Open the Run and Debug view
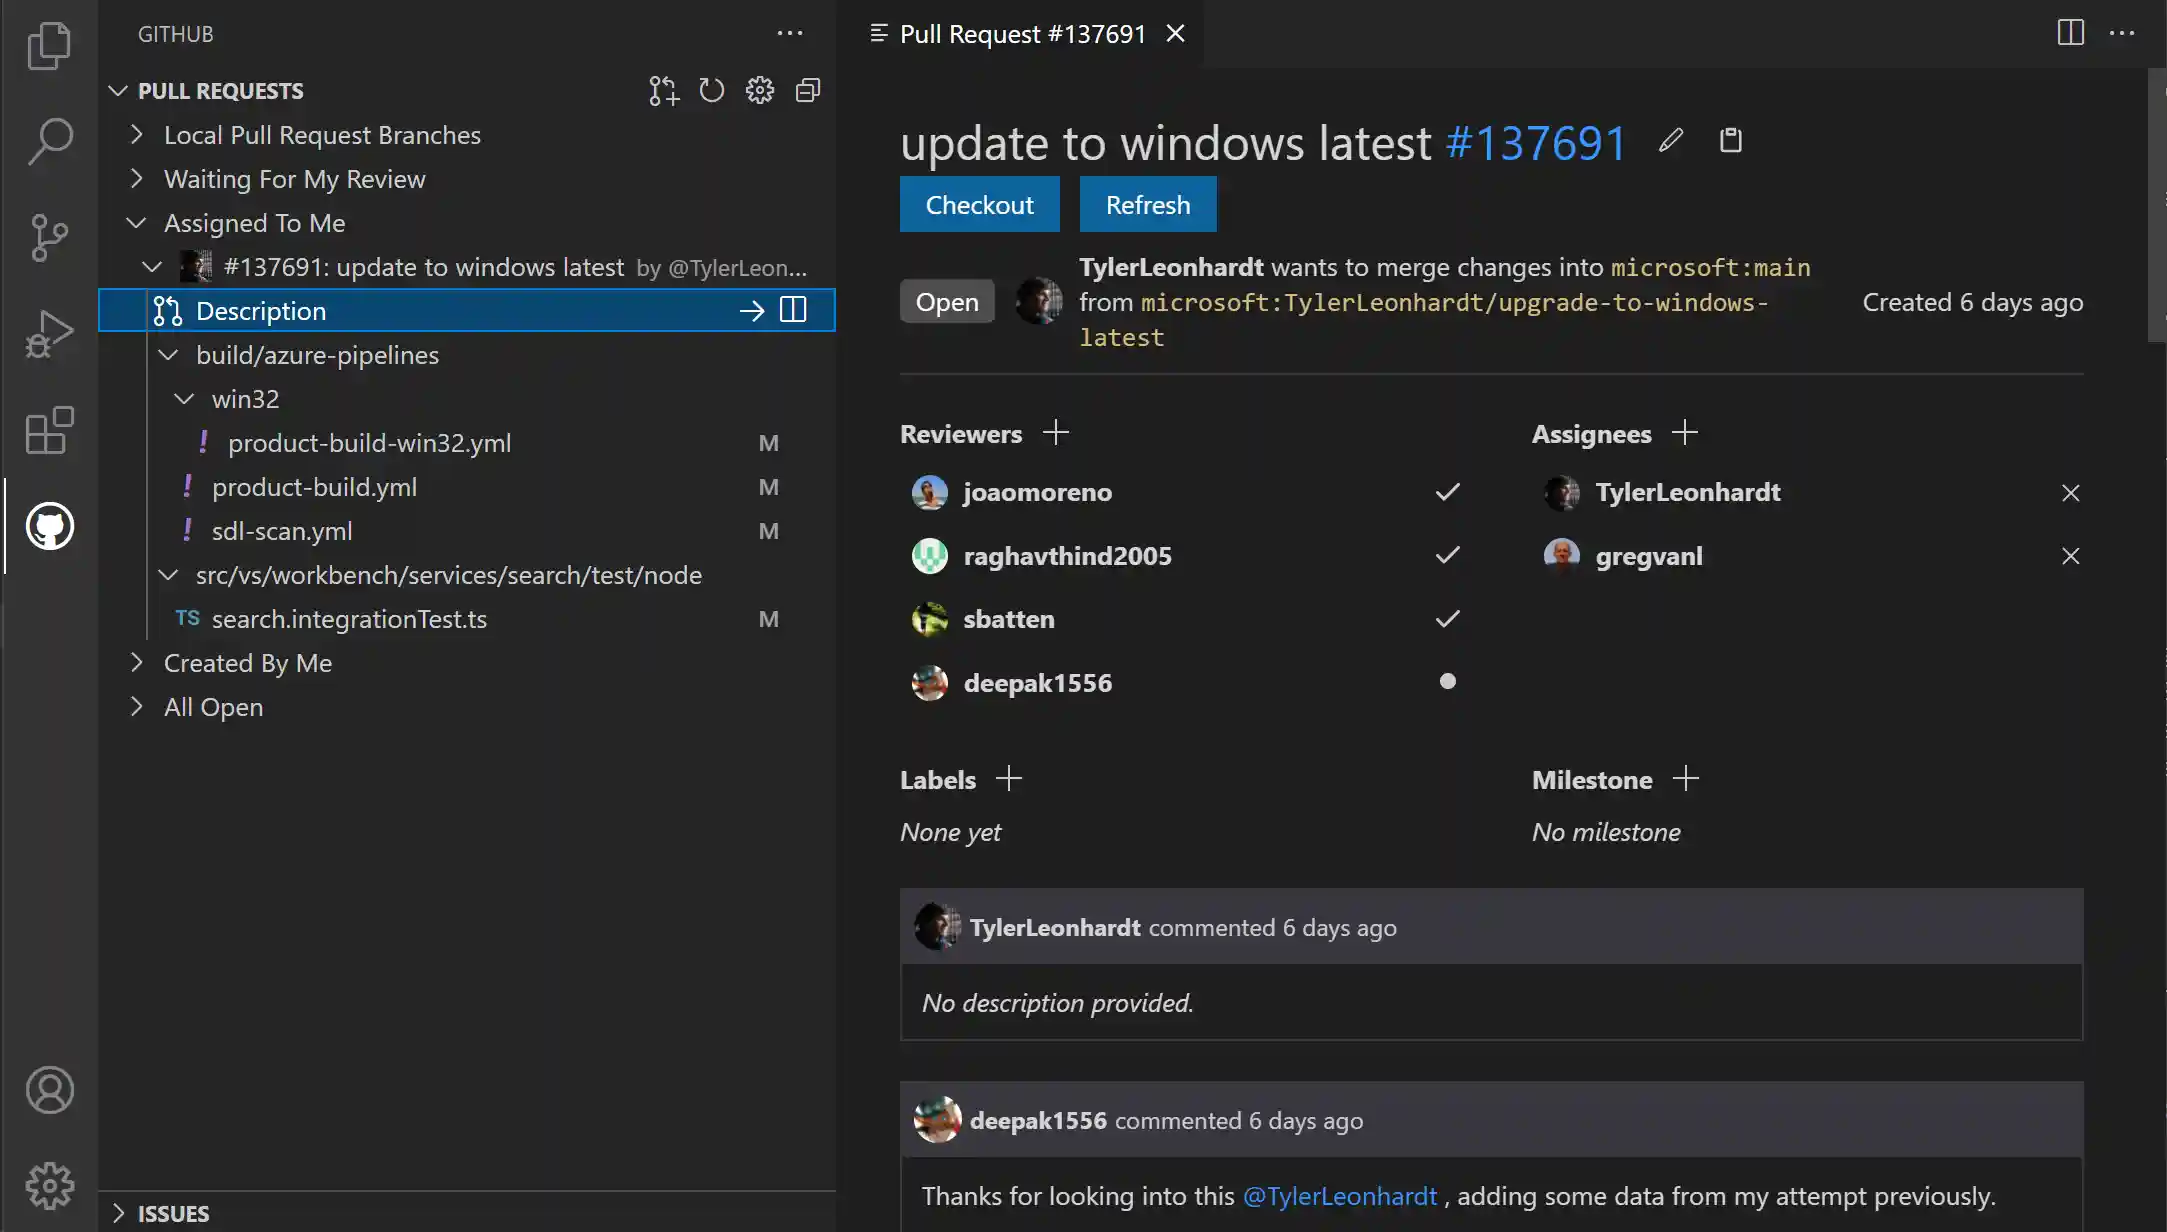This screenshot has height=1232, width=2167. [48, 332]
